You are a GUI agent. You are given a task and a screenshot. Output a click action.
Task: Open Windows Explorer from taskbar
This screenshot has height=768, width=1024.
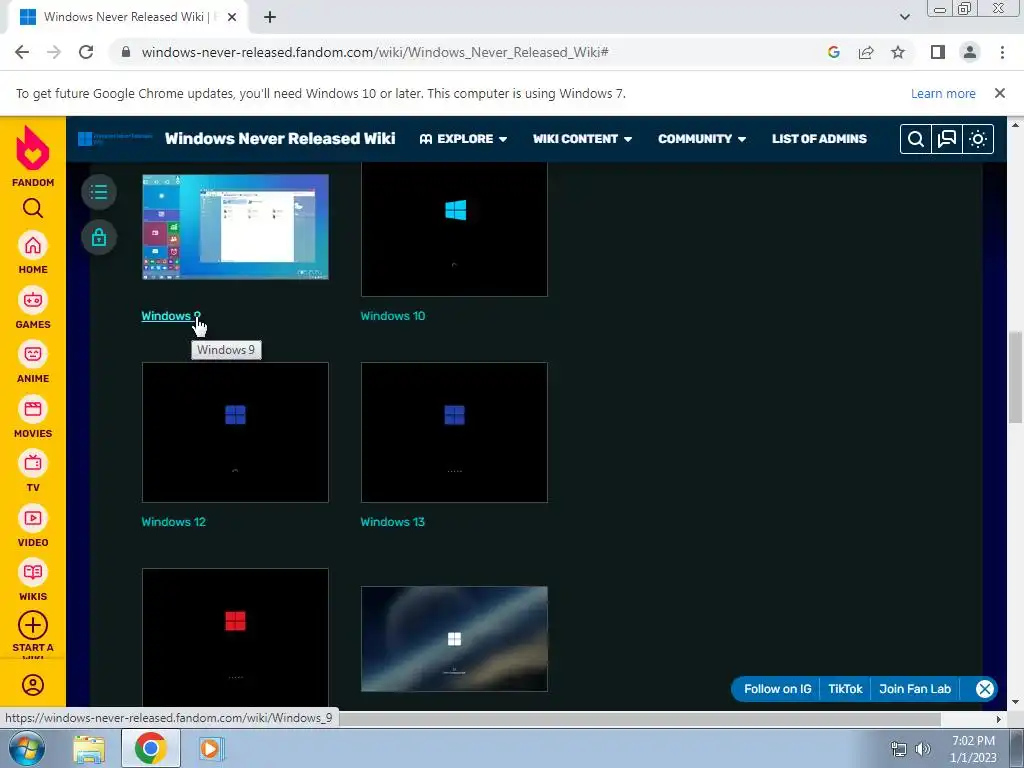pyautogui.click(x=89, y=748)
